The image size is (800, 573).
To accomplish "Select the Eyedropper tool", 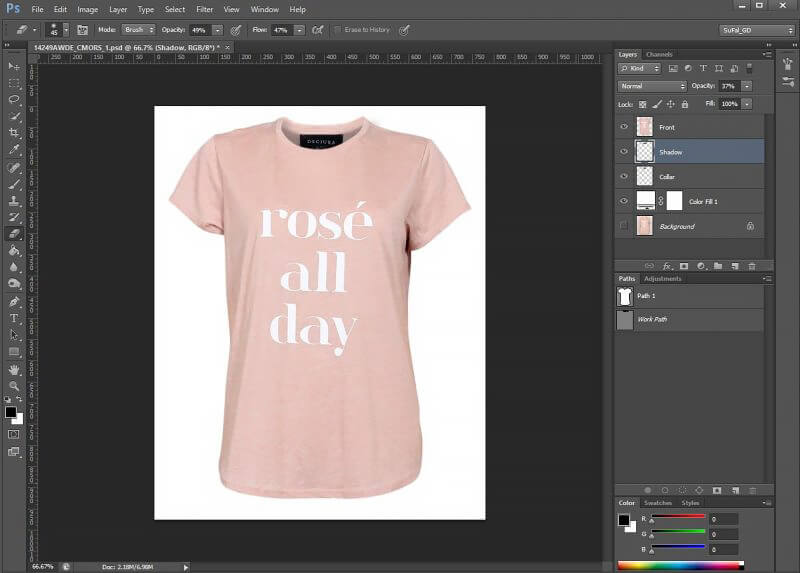I will [14, 150].
